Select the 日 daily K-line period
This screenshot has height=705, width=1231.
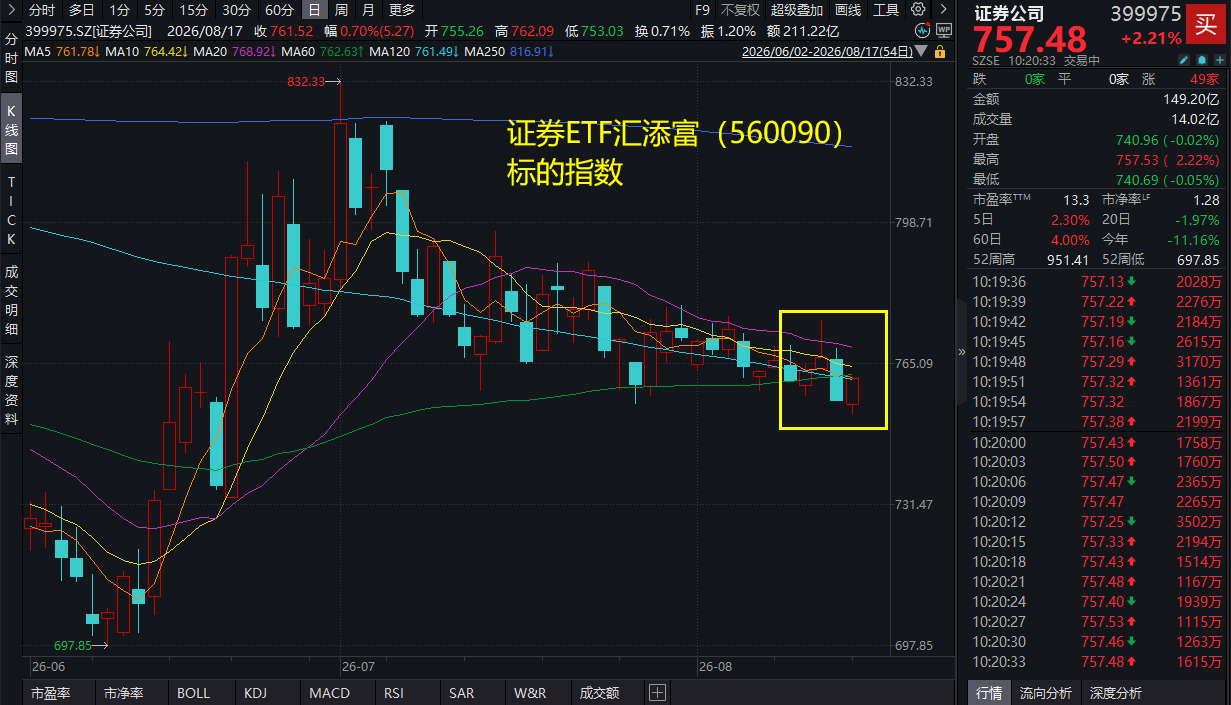click(x=315, y=10)
